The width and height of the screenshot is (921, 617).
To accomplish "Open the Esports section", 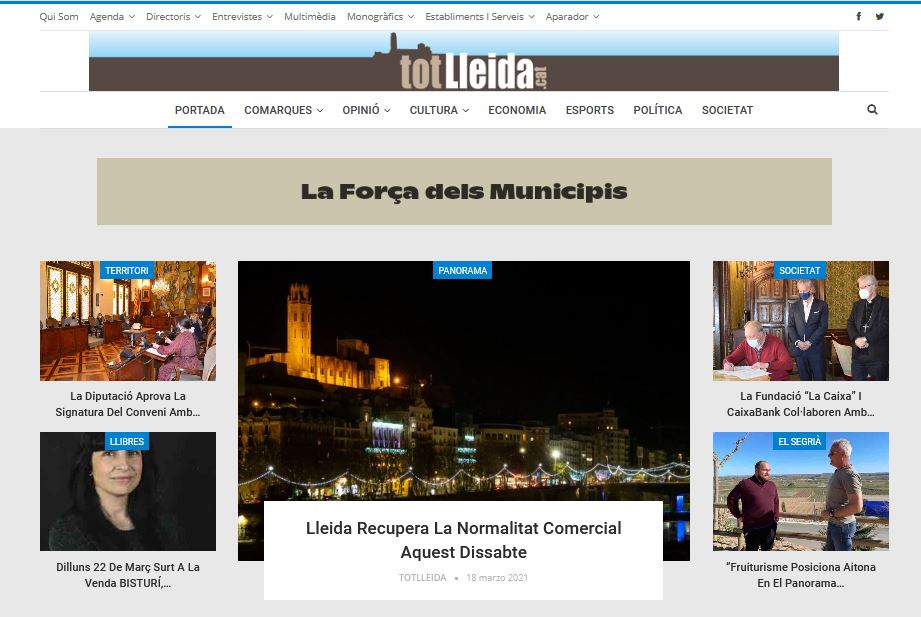I will tap(590, 110).
